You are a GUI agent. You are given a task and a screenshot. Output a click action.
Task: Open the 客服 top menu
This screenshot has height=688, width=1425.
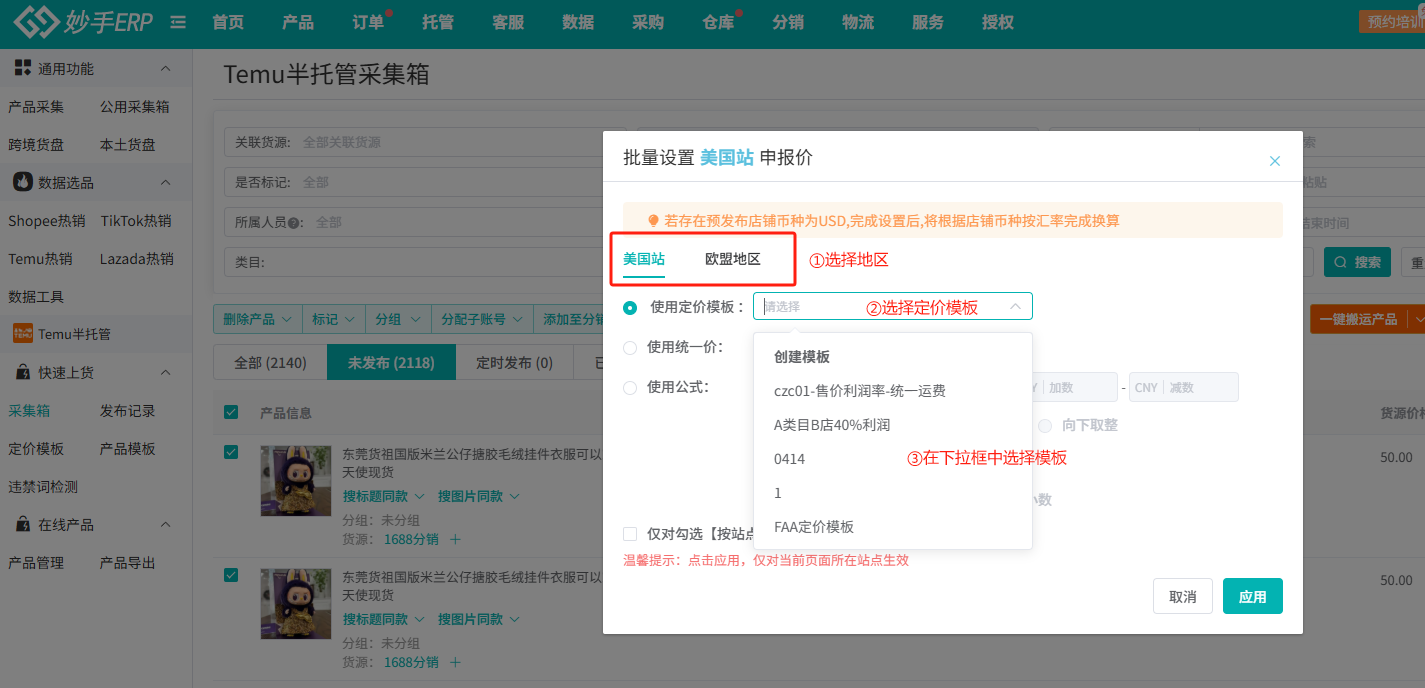tap(508, 22)
